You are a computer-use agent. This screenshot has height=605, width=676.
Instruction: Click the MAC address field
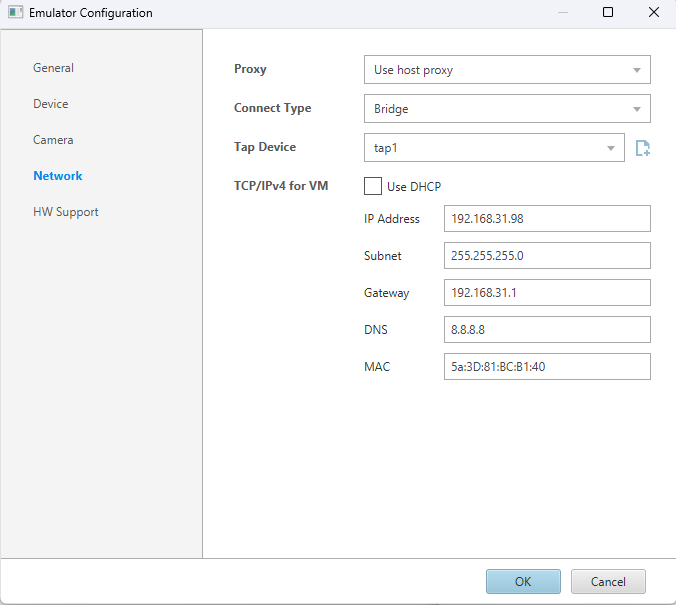point(546,367)
